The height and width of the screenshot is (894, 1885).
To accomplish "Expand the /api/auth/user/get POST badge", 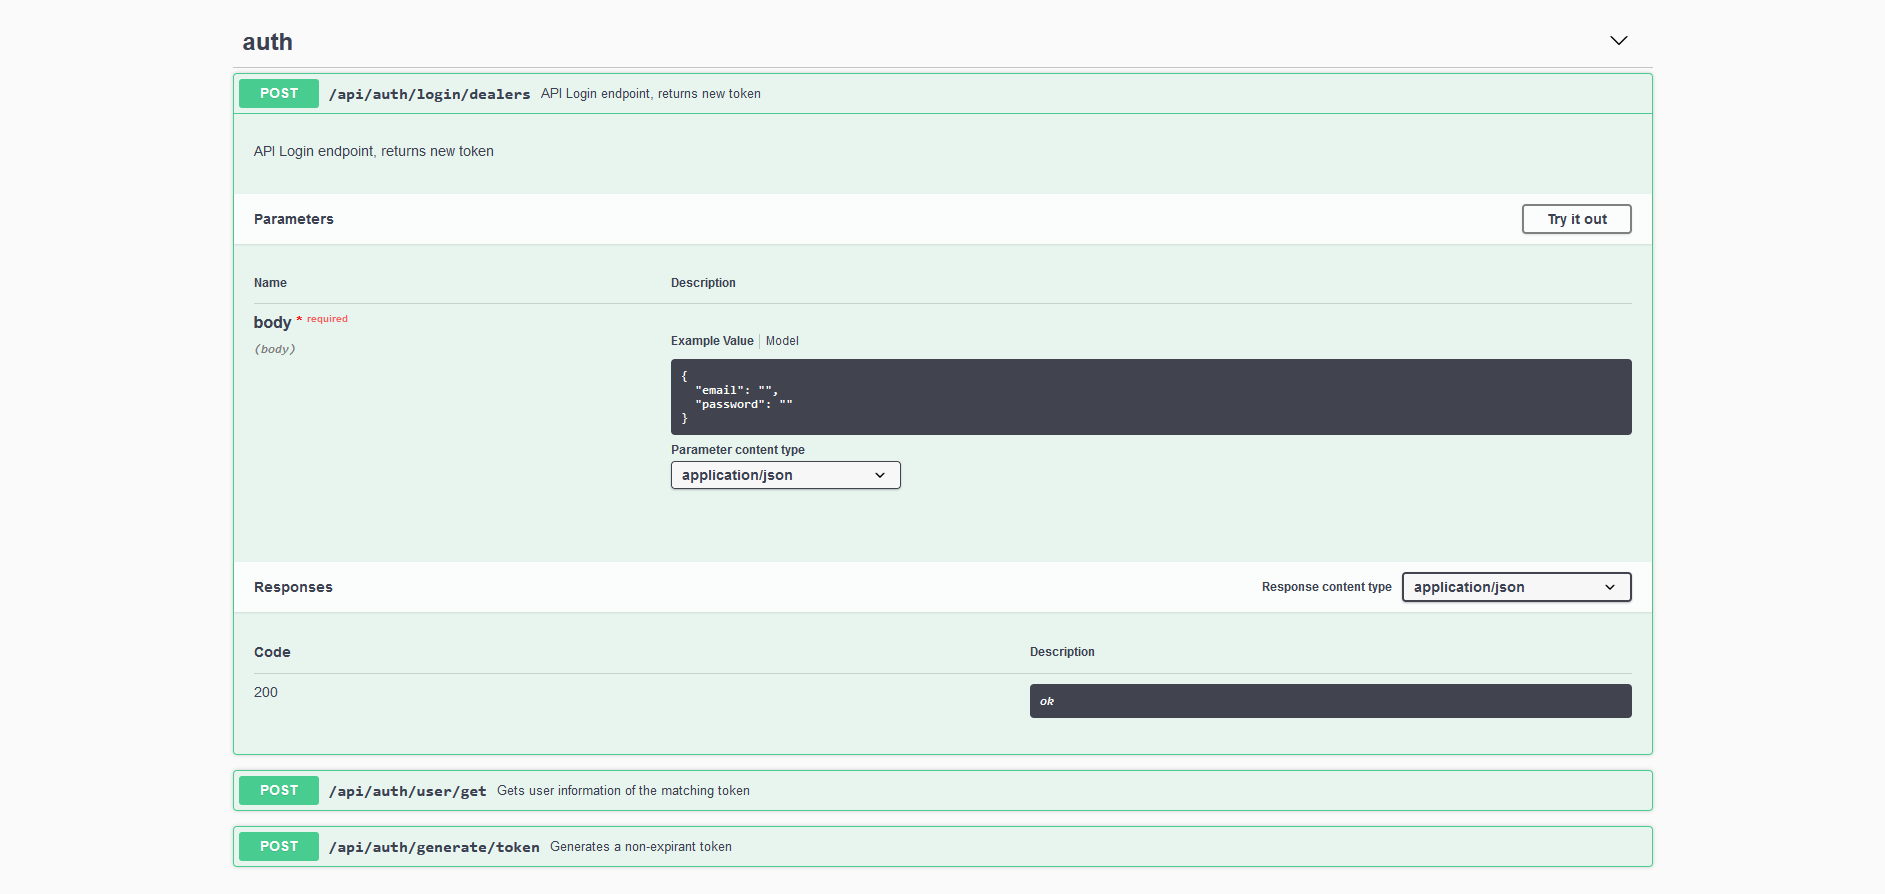I will coord(279,790).
